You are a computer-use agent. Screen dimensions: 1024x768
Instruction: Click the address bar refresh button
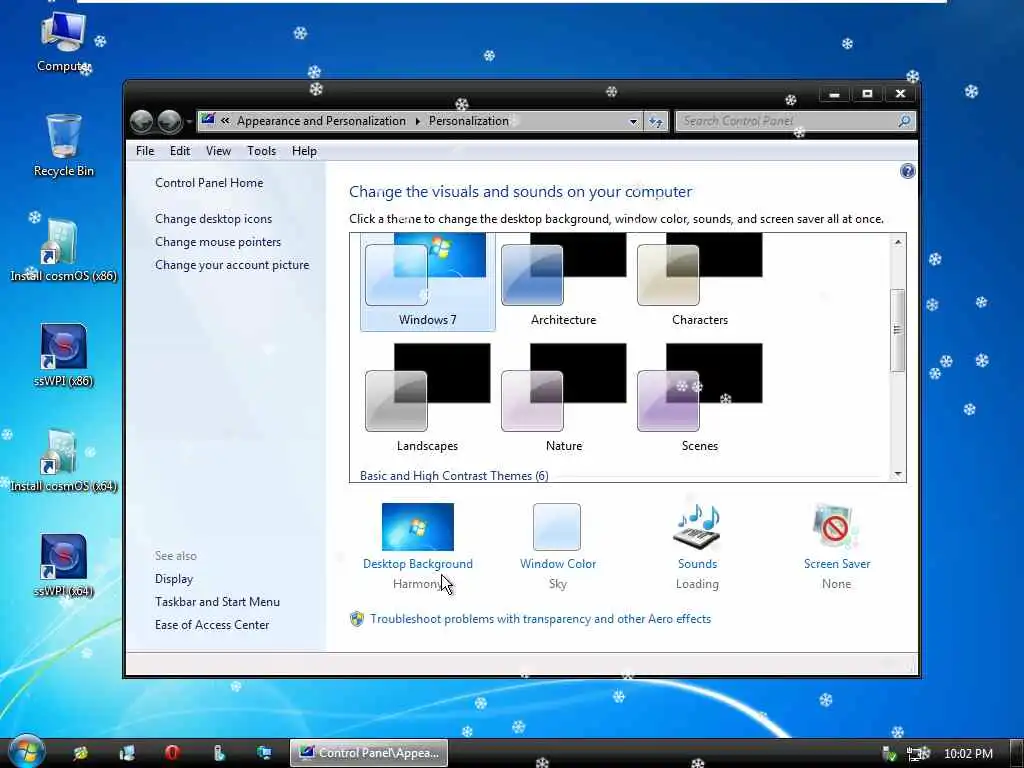656,121
